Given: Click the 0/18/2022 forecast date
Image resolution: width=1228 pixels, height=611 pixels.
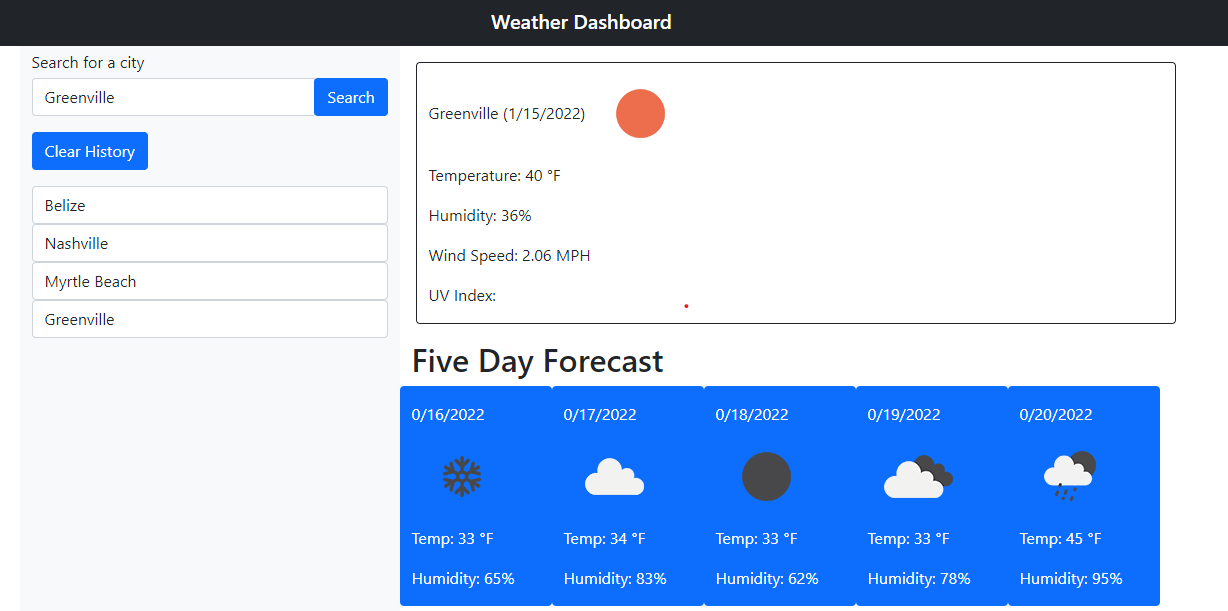Looking at the screenshot, I should click(x=752, y=414).
